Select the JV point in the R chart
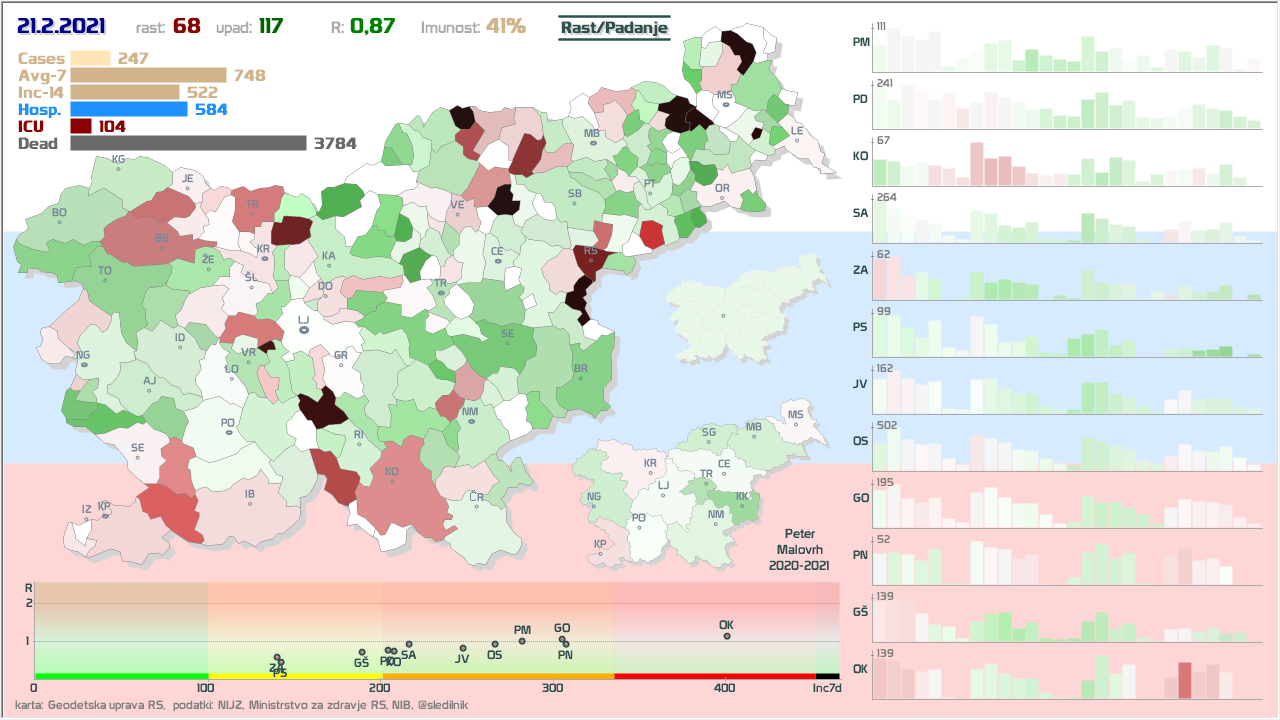1280x720 pixels. pos(462,648)
